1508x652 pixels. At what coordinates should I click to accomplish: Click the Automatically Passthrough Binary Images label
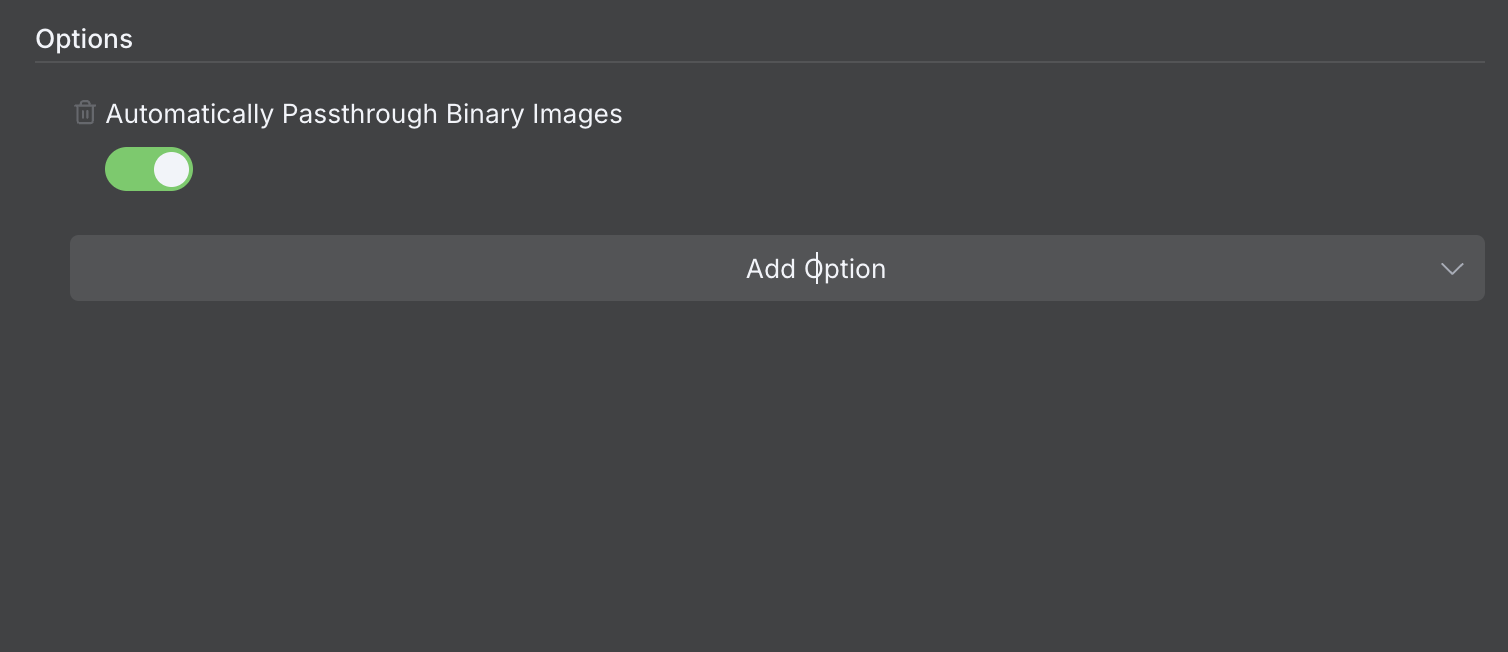(x=364, y=114)
